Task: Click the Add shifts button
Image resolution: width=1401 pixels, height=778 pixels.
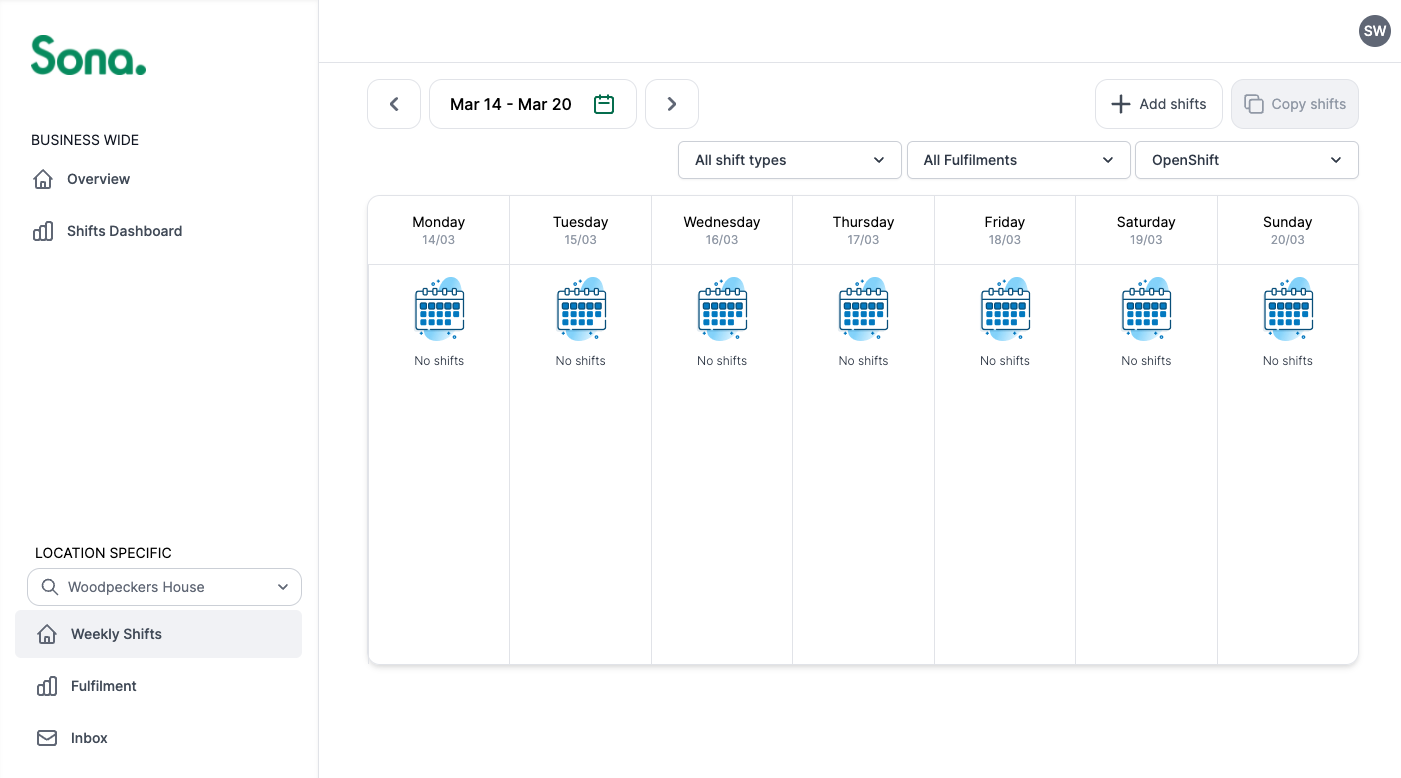Action: [1159, 104]
